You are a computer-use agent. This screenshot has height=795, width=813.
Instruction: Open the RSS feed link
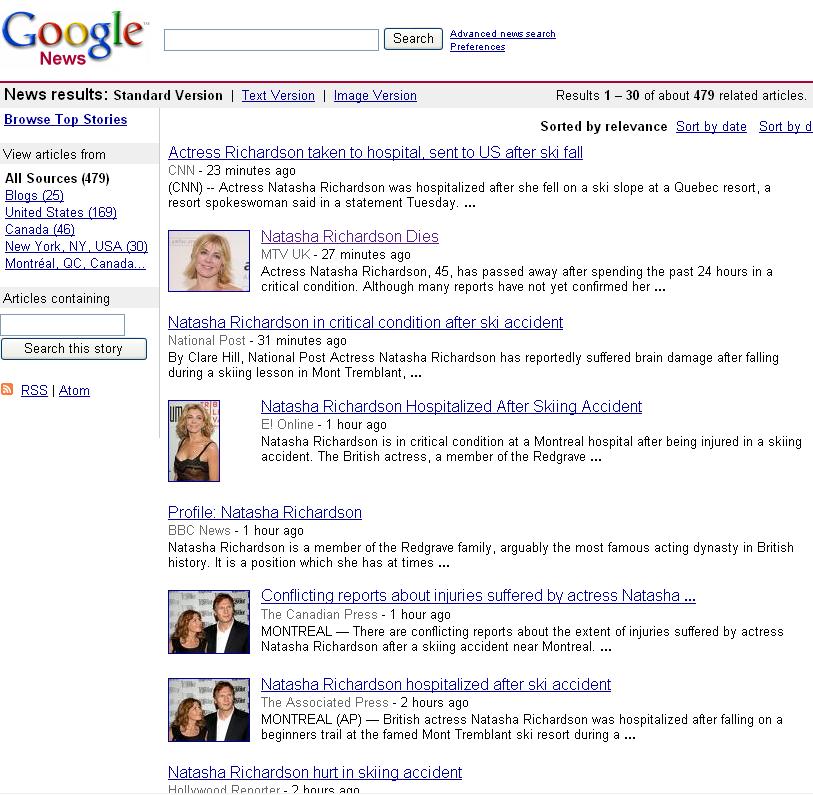[34, 390]
